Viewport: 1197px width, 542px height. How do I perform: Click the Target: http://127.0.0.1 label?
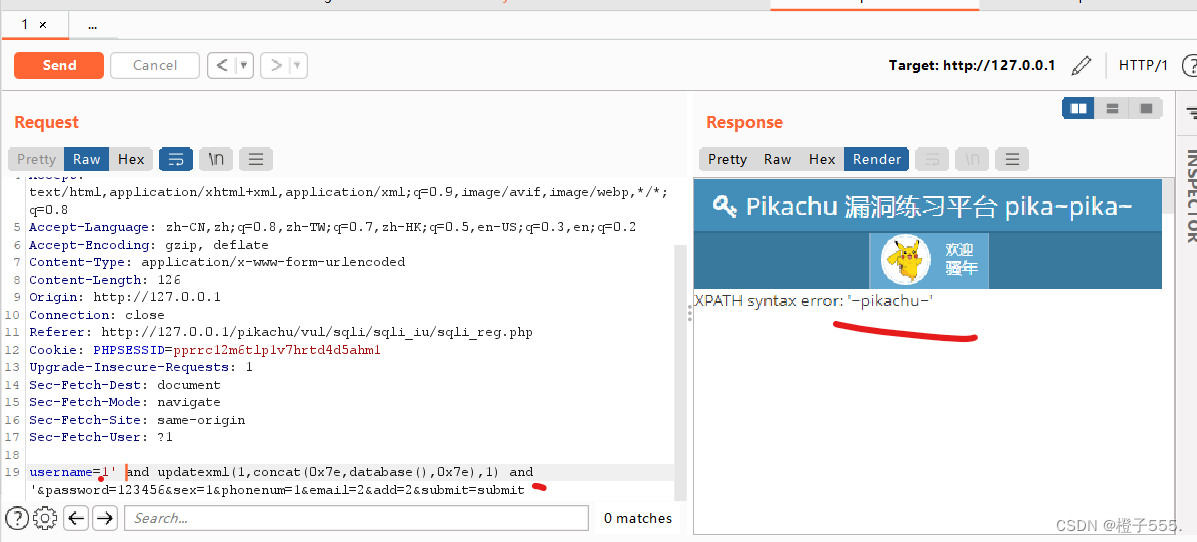[x=972, y=66]
